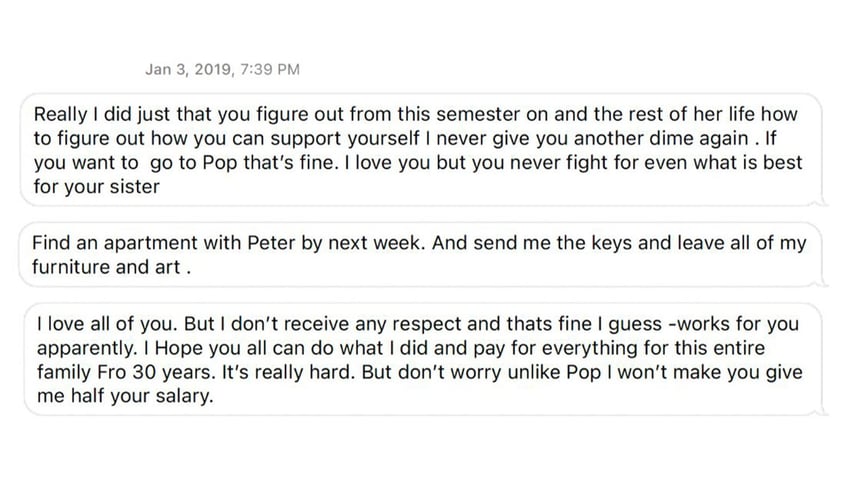Select the message starting "Really I did just that"
Screen dimensions: 848x477
[421, 150]
